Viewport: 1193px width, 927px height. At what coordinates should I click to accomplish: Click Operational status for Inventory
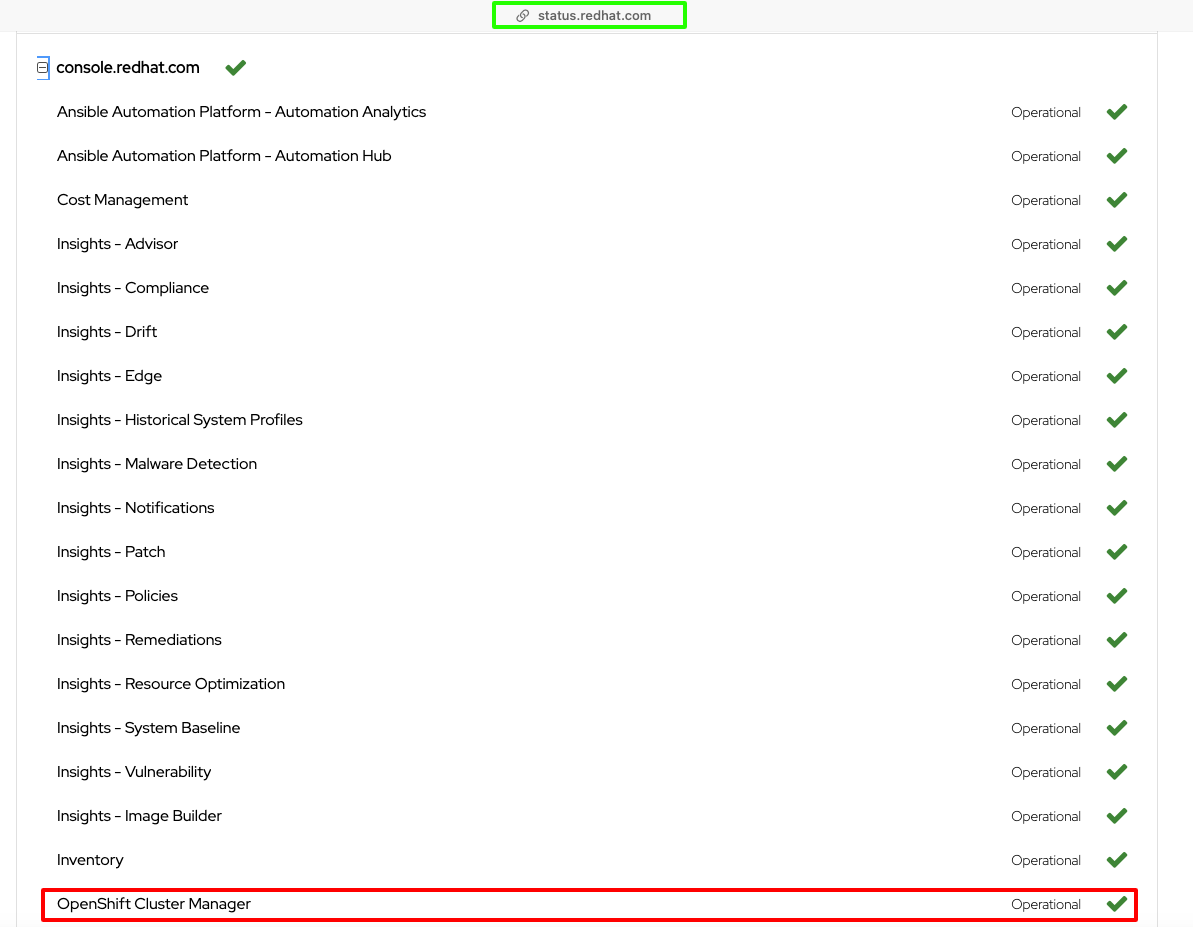click(1045, 861)
